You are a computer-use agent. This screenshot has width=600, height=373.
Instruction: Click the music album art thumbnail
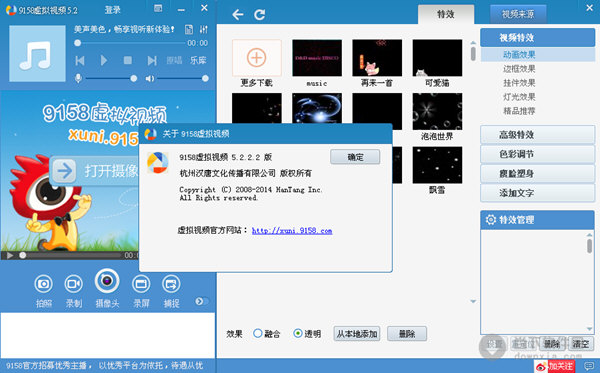[x=37, y=53]
